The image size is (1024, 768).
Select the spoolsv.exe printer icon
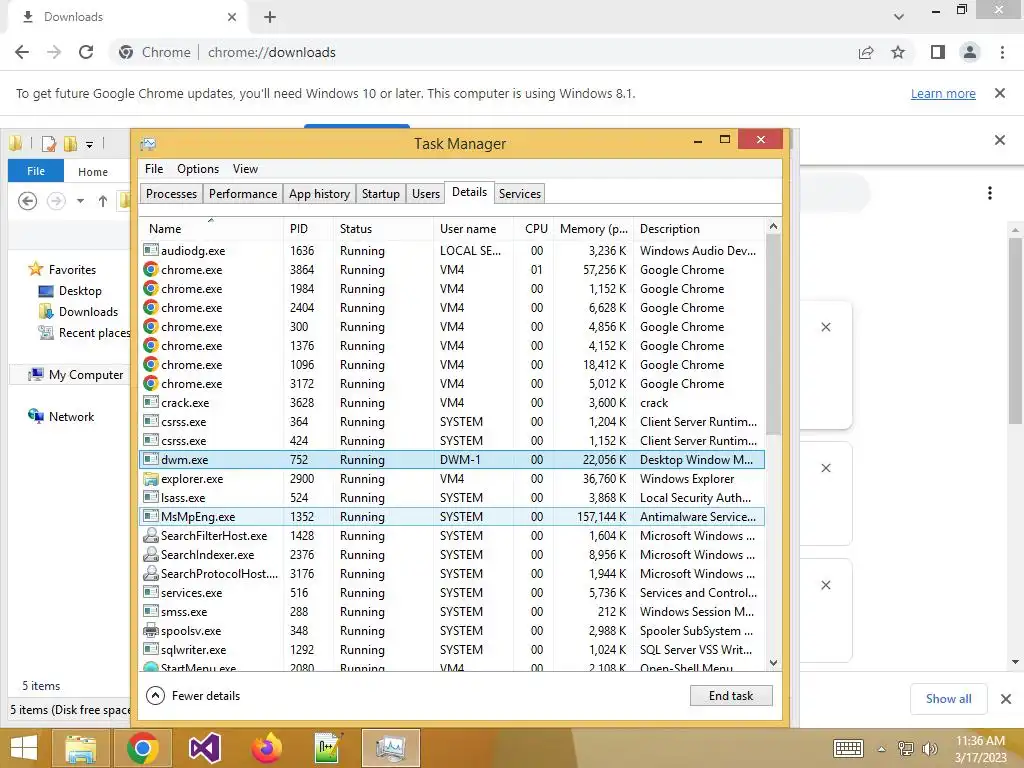[x=151, y=631]
